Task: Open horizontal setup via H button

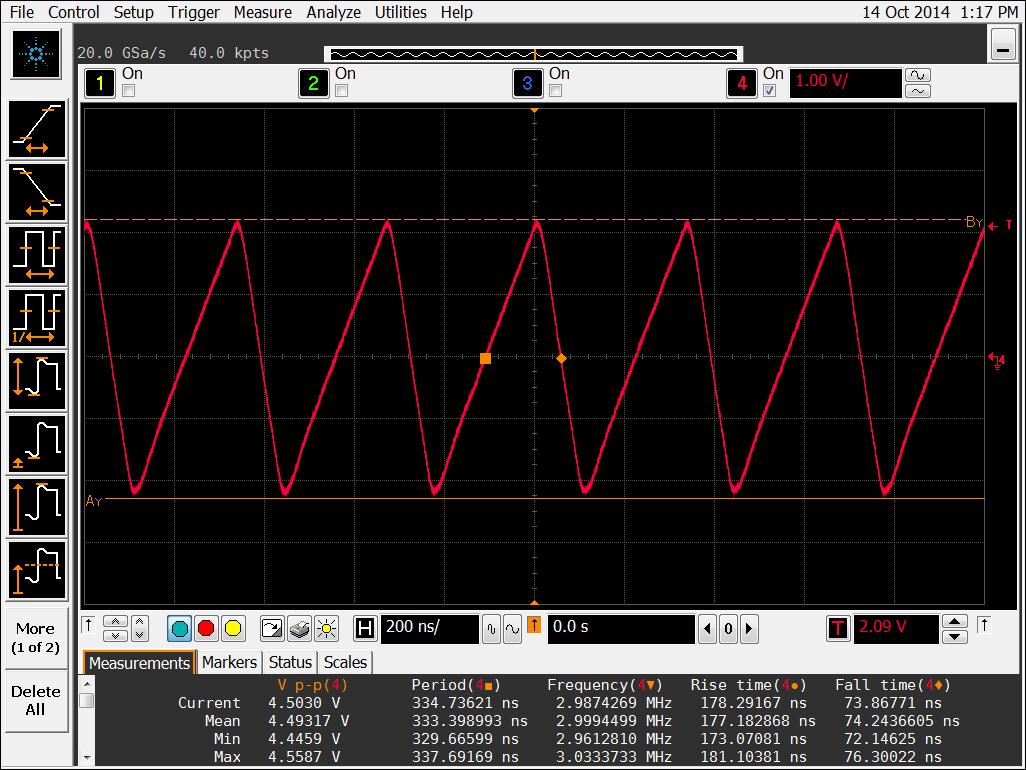Action: click(x=365, y=629)
